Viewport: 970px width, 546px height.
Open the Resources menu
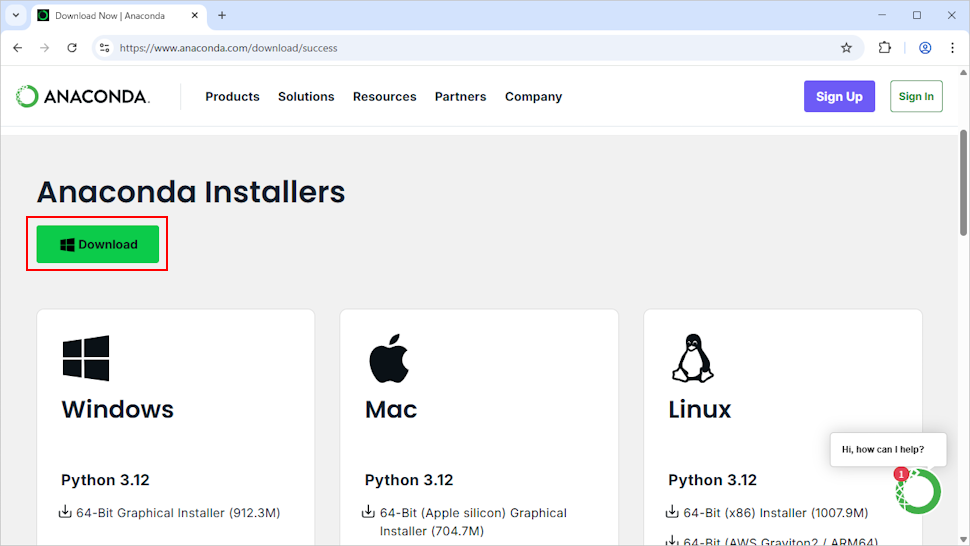click(x=385, y=96)
